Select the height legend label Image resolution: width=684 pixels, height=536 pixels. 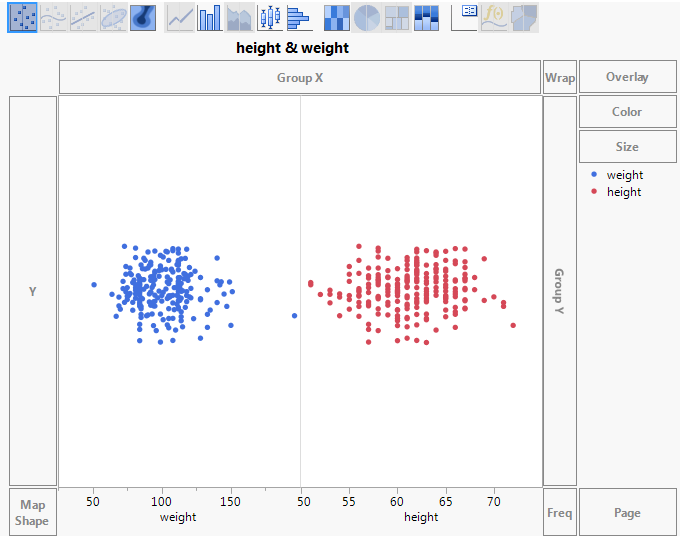pos(624,192)
